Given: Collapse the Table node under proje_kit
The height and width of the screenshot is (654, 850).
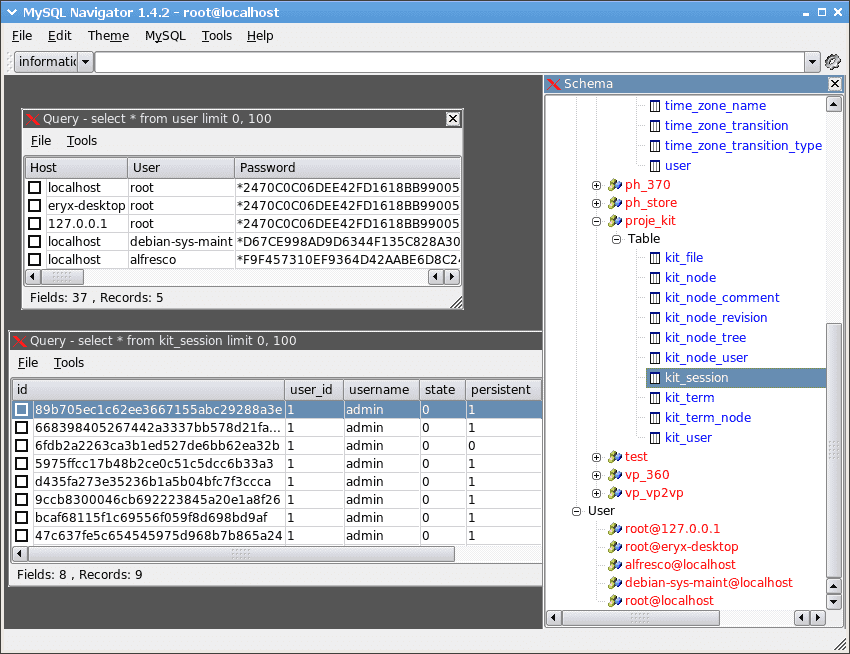Looking at the screenshot, I should coord(616,239).
